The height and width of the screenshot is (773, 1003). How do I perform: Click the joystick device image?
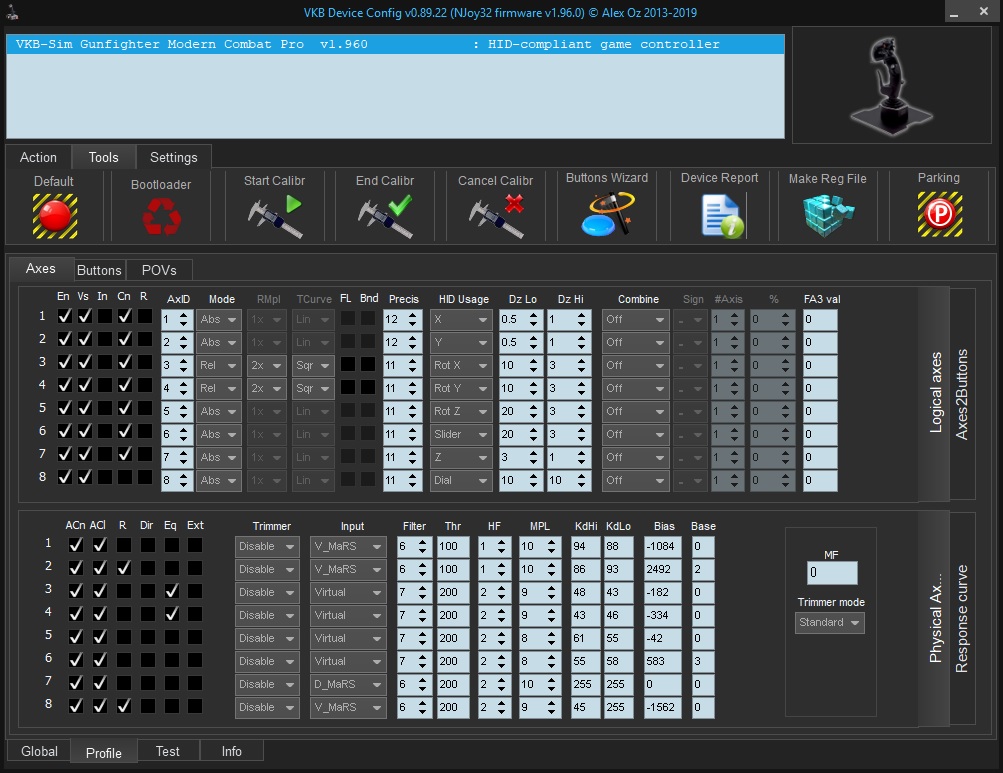pyautogui.click(x=892, y=85)
